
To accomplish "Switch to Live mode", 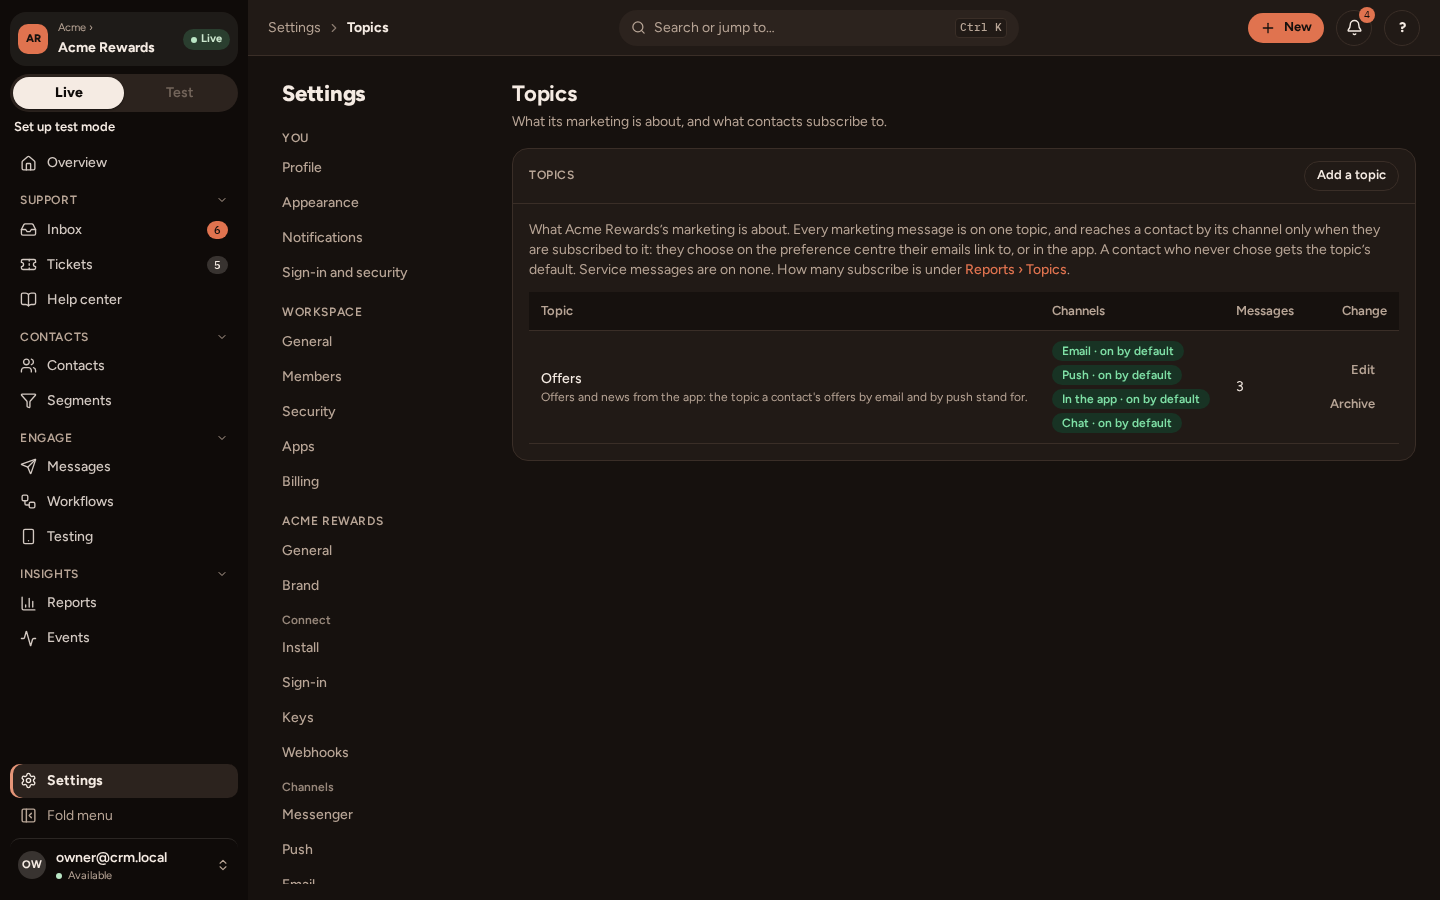I will tap(69, 93).
